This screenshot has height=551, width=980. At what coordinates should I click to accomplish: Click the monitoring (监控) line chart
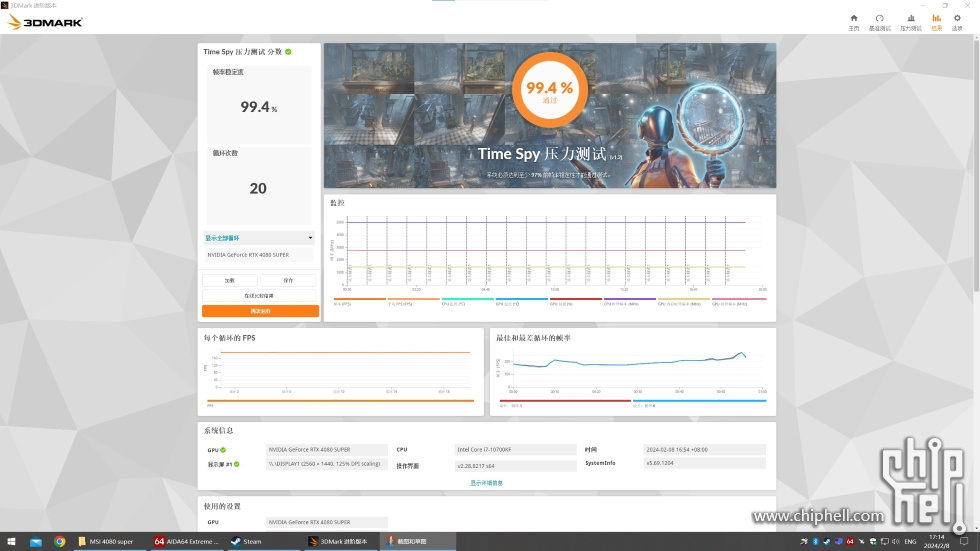pyautogui.click(x=549, y=253)
